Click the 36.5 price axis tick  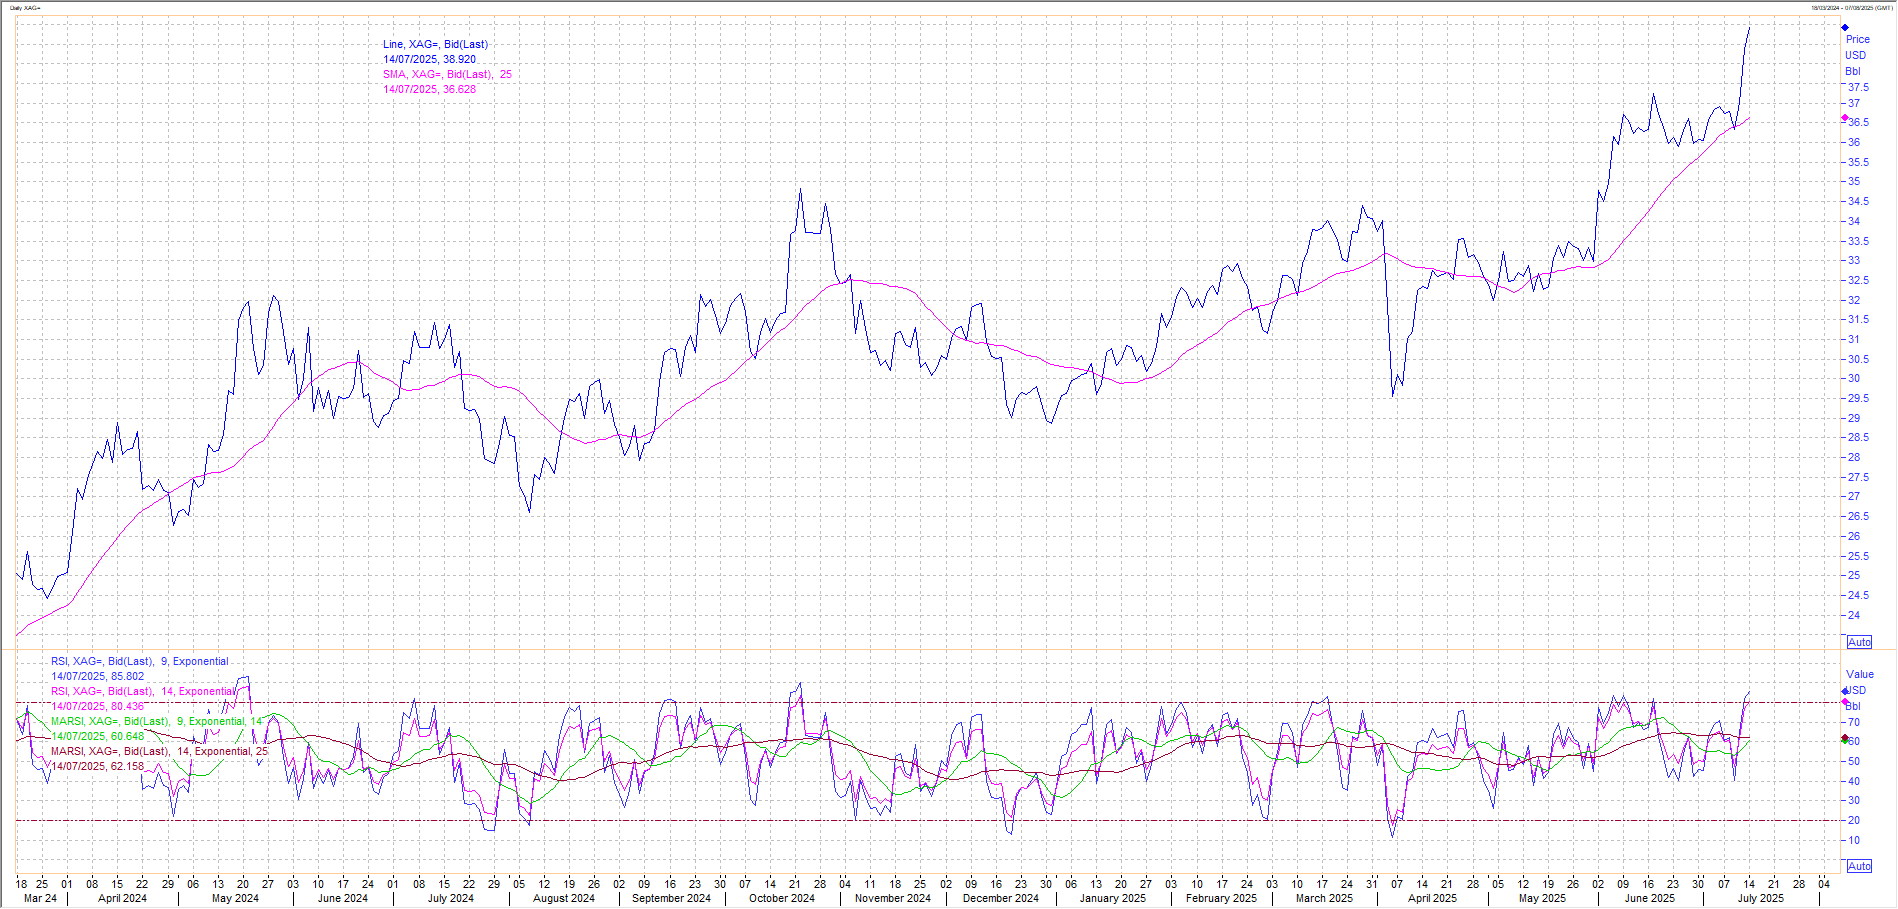click(x=1858, y=122)
